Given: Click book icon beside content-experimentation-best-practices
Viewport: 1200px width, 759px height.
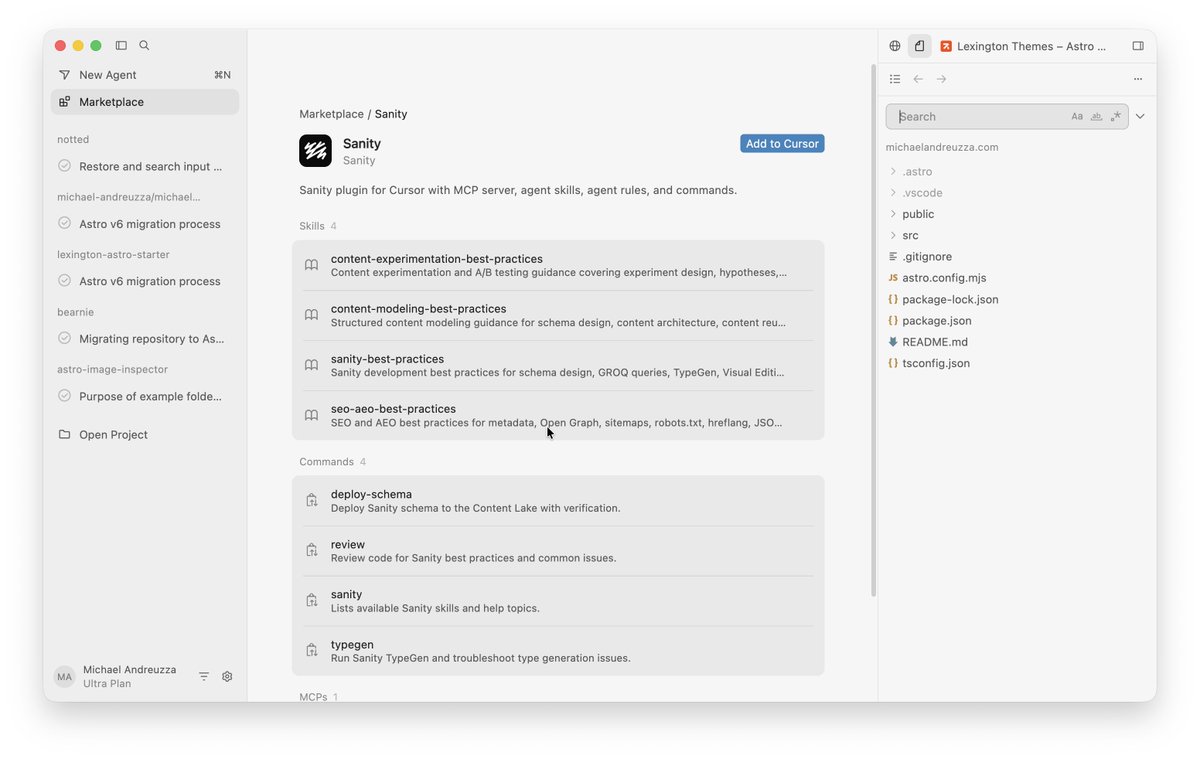Looking at the screenshot, I should pos(311,265).
